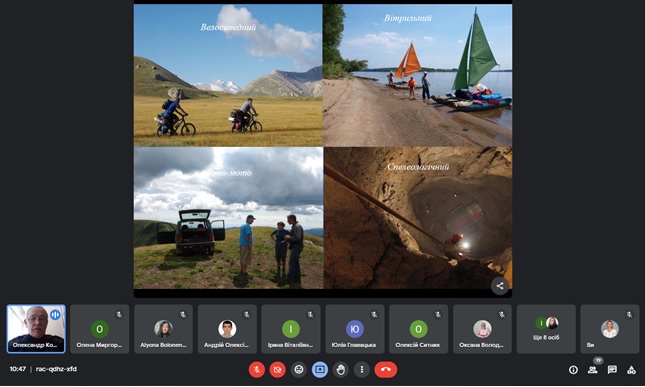Select Олександр participant tile
645x387 pixels.
pyautogui.click(x=36, y=329)
